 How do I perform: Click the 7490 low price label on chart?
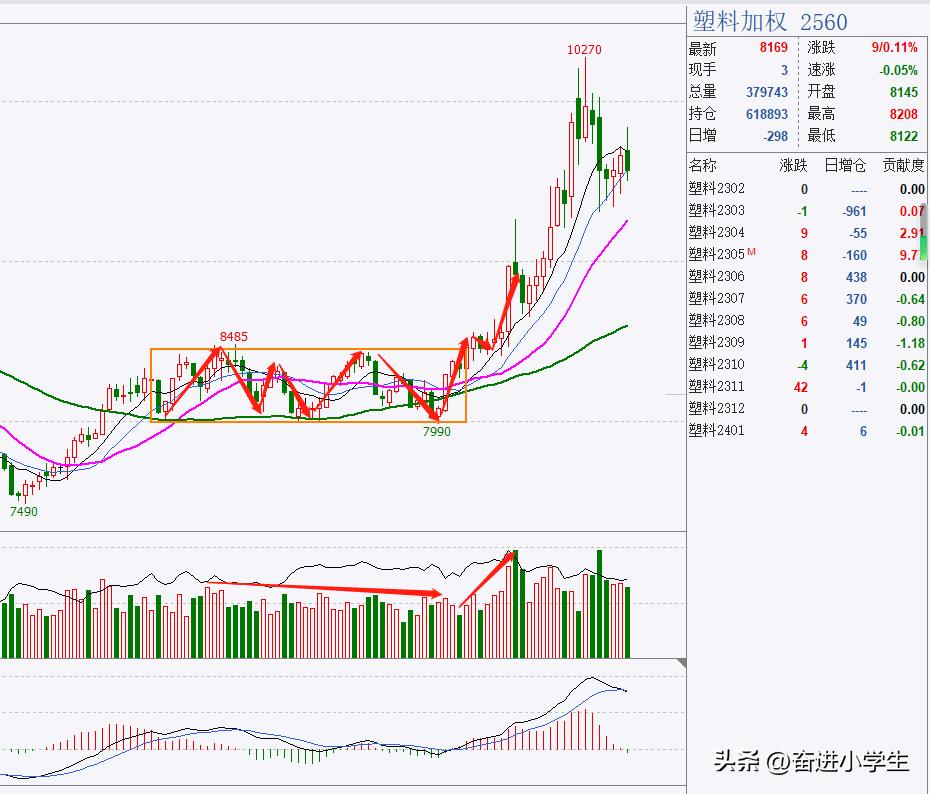[x=24, y=511]
